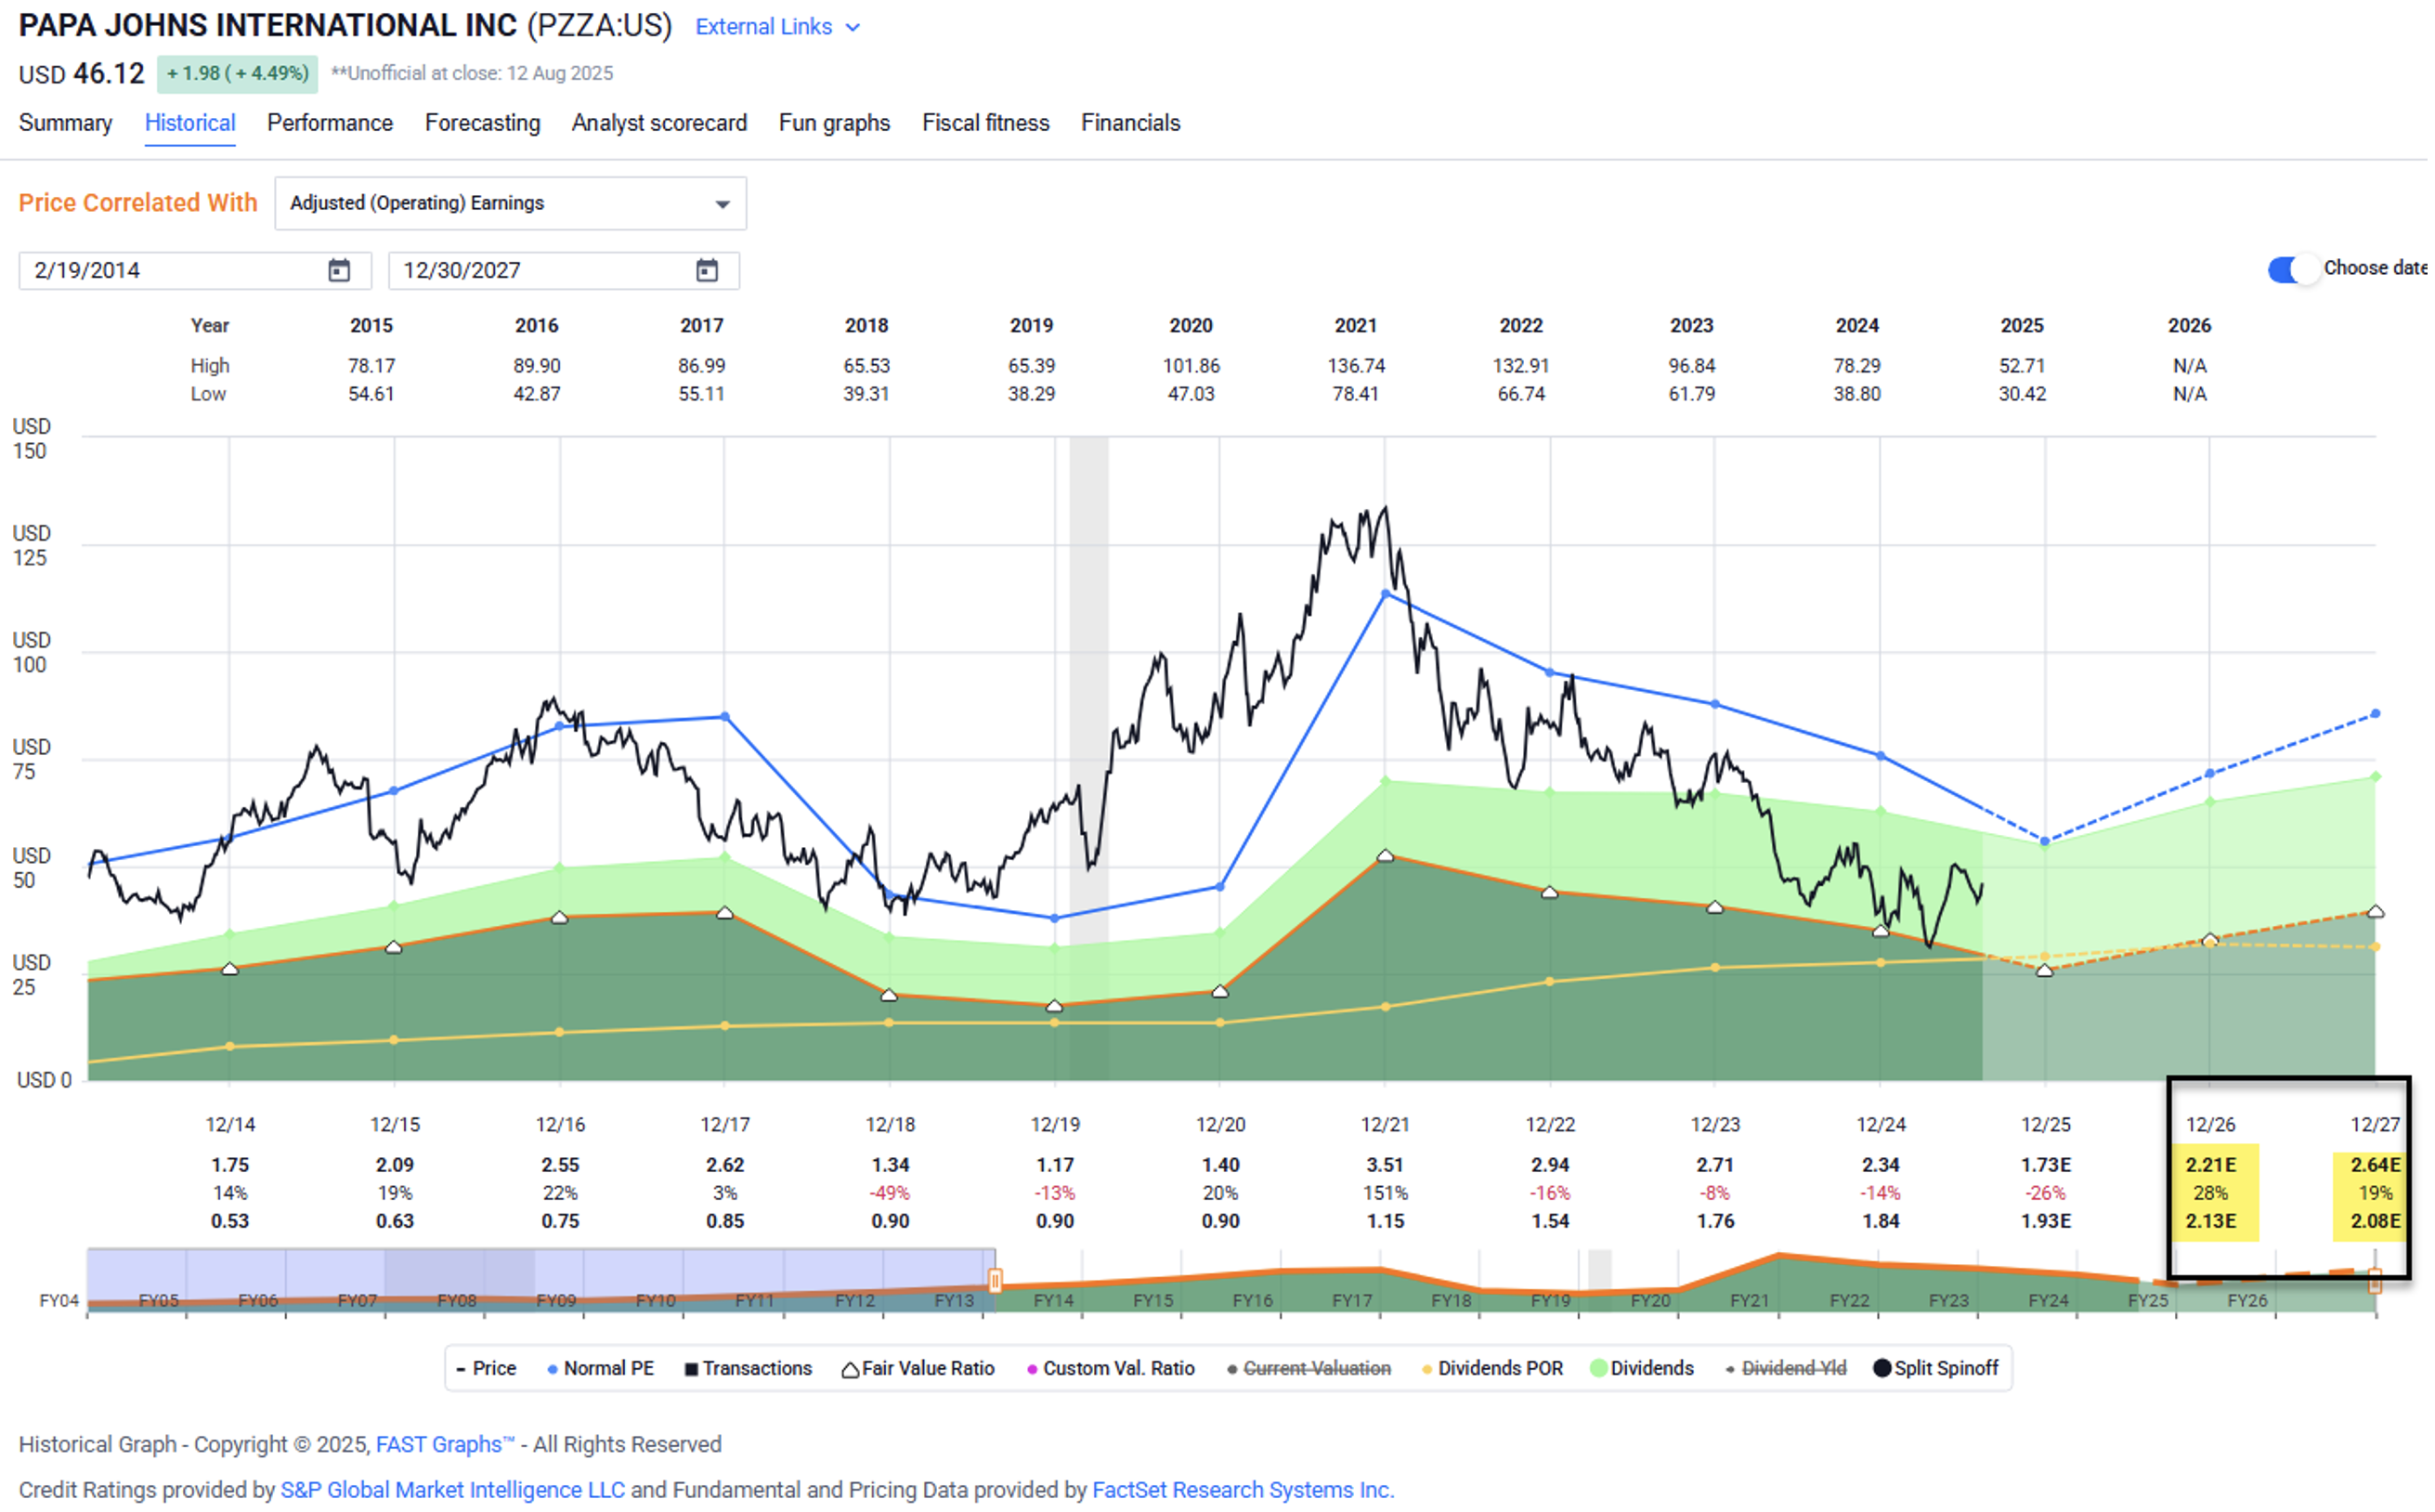Click the end date field 12/30/2027
2435x1512 pixels.
pyautogui.click(x=564, y=270)
